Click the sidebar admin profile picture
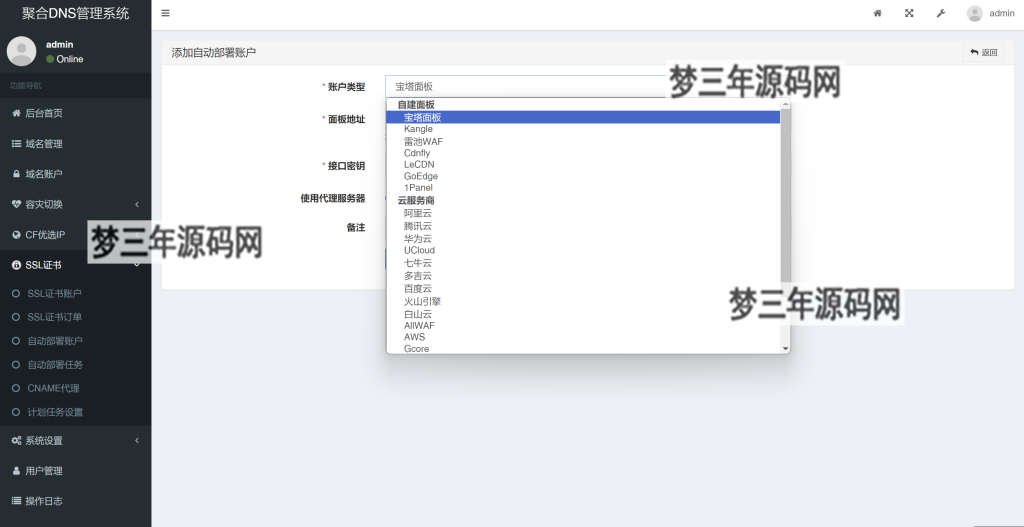The width and height of the screenshot is (1024, 527). pos(22,51)
